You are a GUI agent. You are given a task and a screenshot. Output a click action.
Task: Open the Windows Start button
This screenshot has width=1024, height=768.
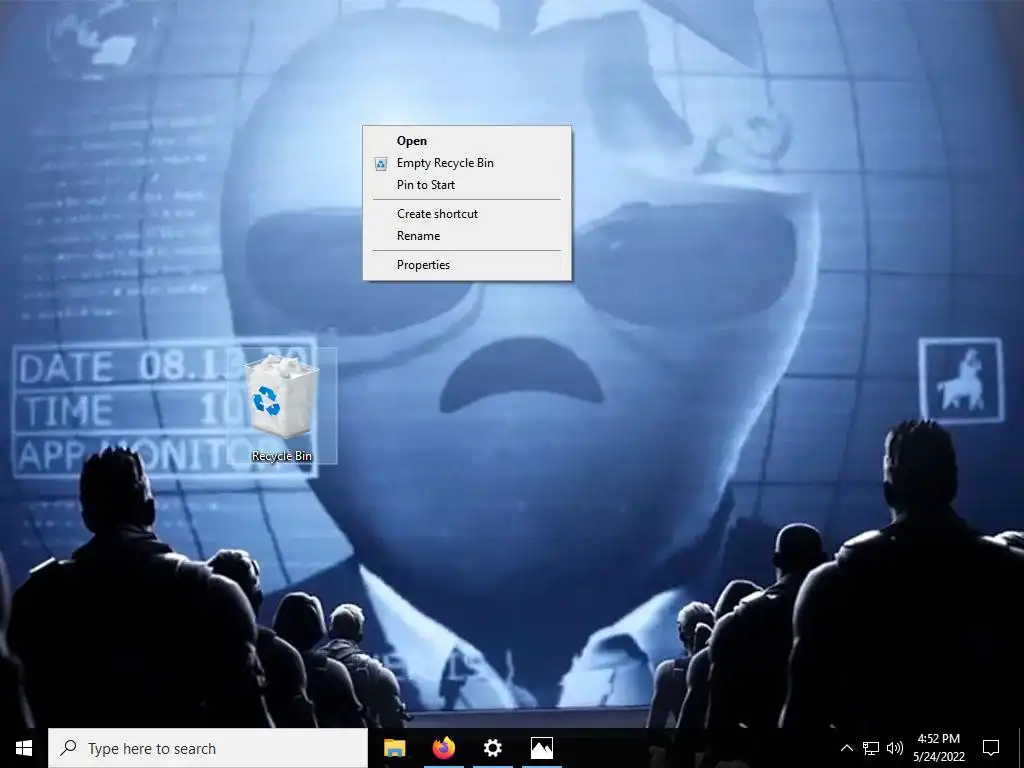[x=24, y=748]
